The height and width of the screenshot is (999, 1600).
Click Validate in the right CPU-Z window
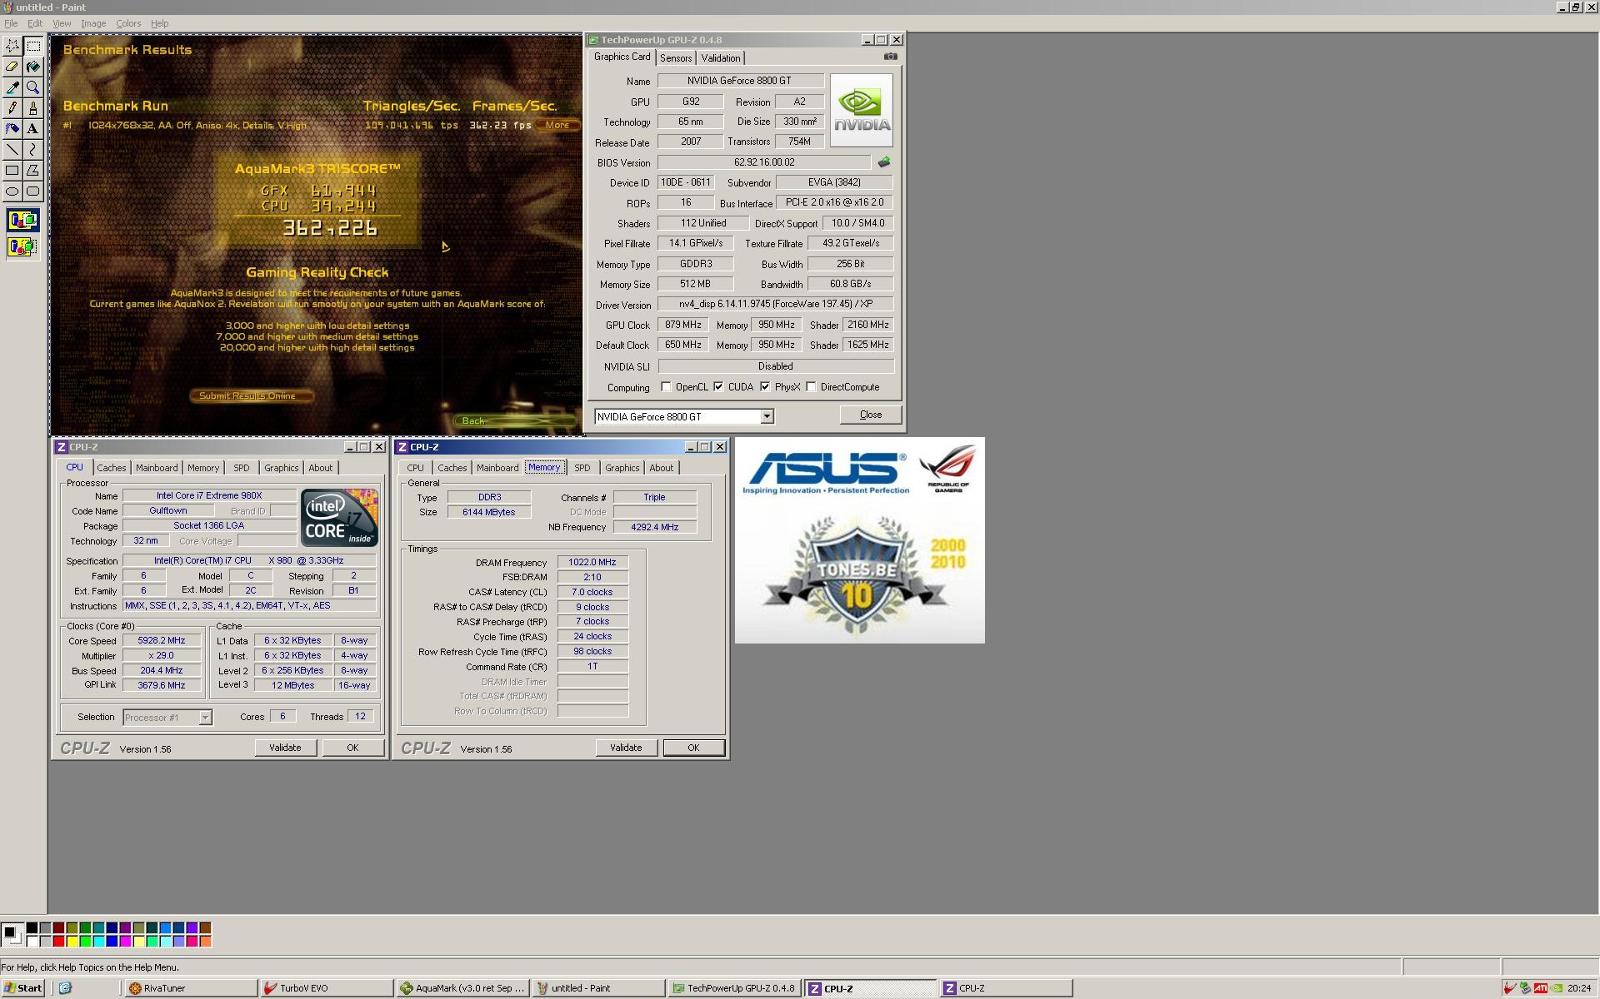coord(626,748)
